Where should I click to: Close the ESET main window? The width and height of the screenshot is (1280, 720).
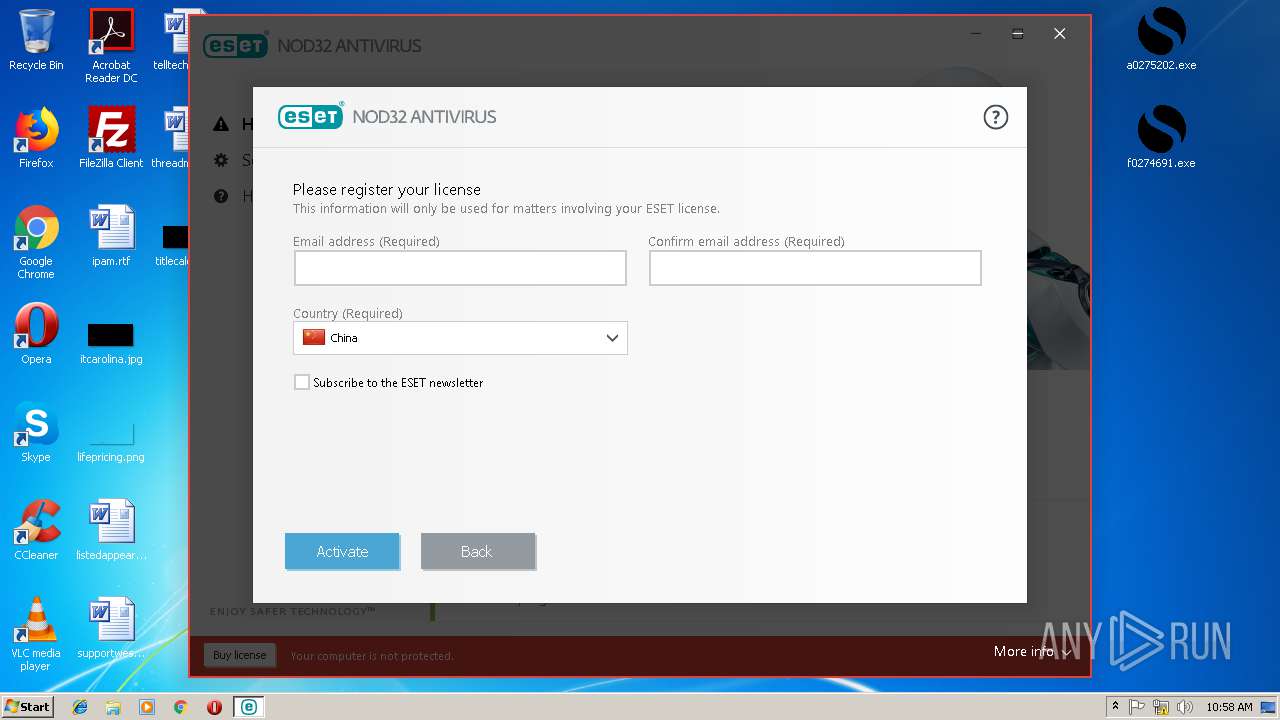tap(1059, 34)
